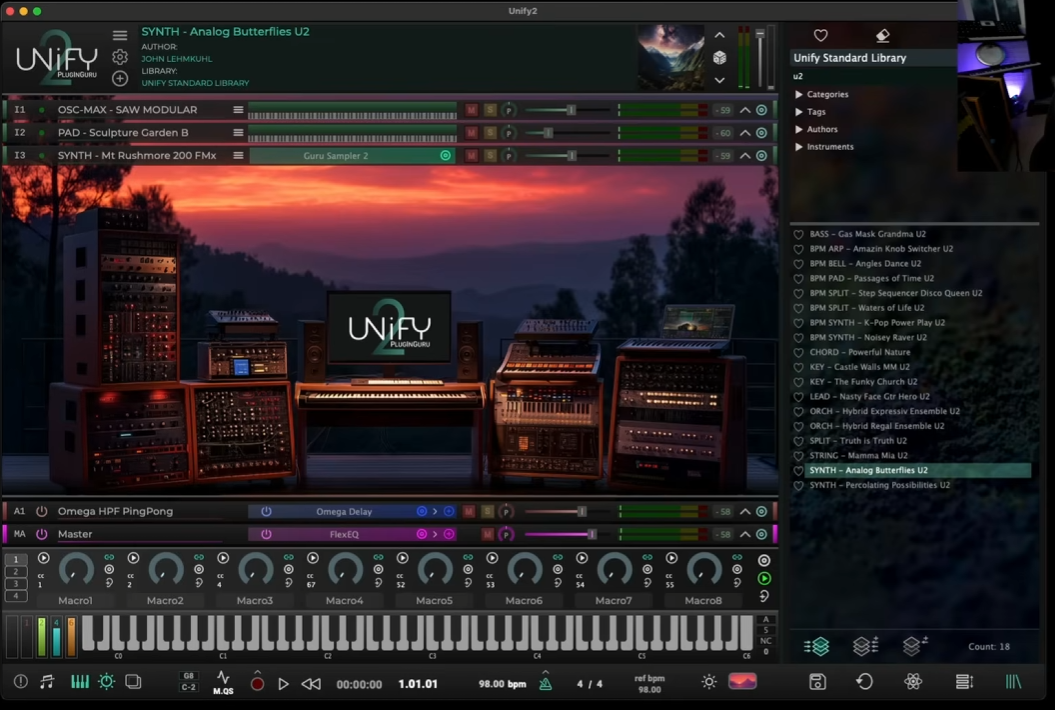The height and width of the screenshot is (710, 1055).
Task: Mute the SYNTH Mt Rushmore 200 FMx layer
Action: point(471,156)
